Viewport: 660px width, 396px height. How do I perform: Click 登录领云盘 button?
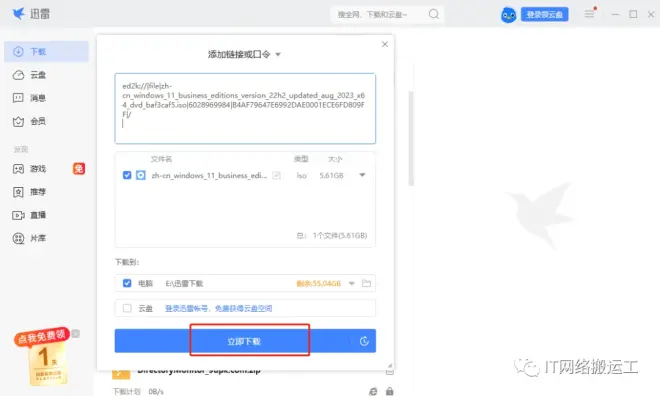(x=545, y=14)
